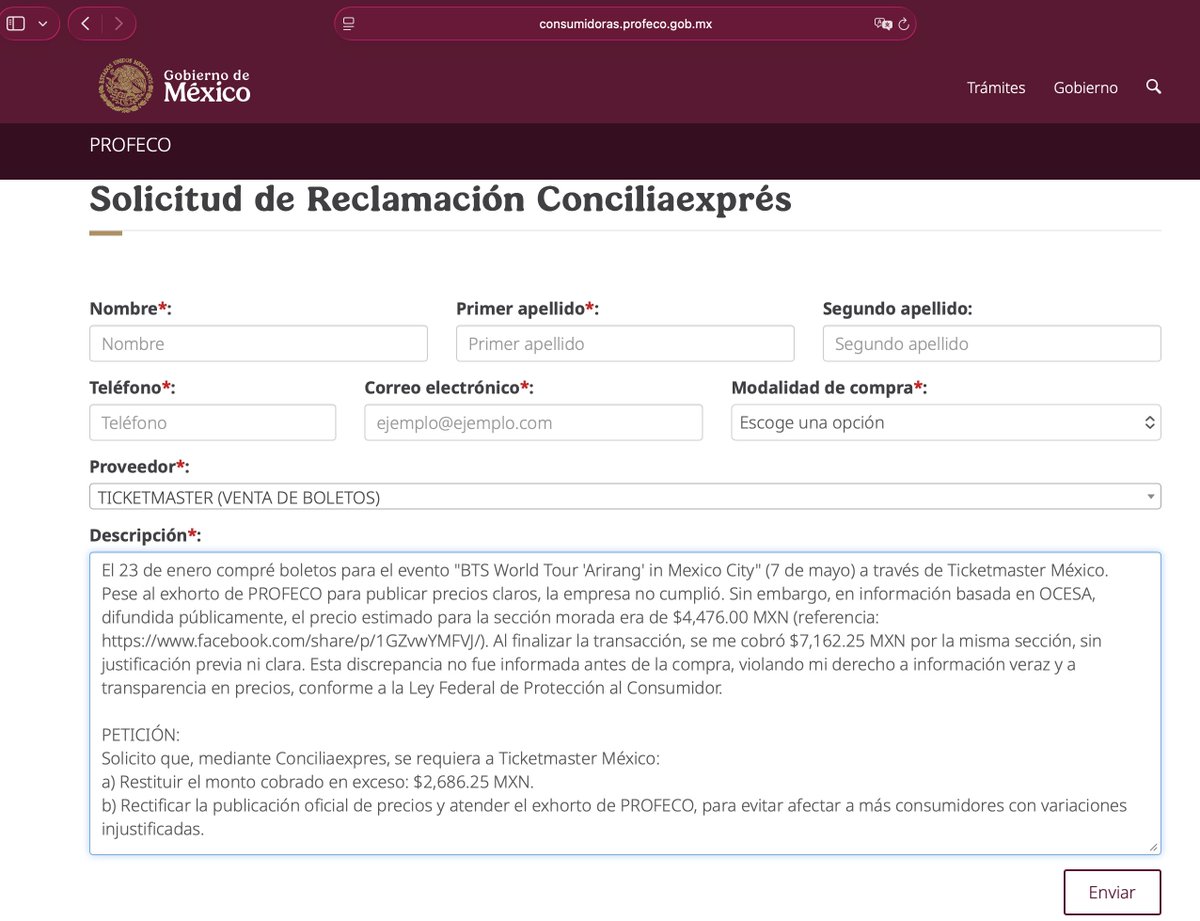Reload the PROFECO page
Image resolution: width=1200 pixels, height=921 pixels.
[x=905, y=22]
